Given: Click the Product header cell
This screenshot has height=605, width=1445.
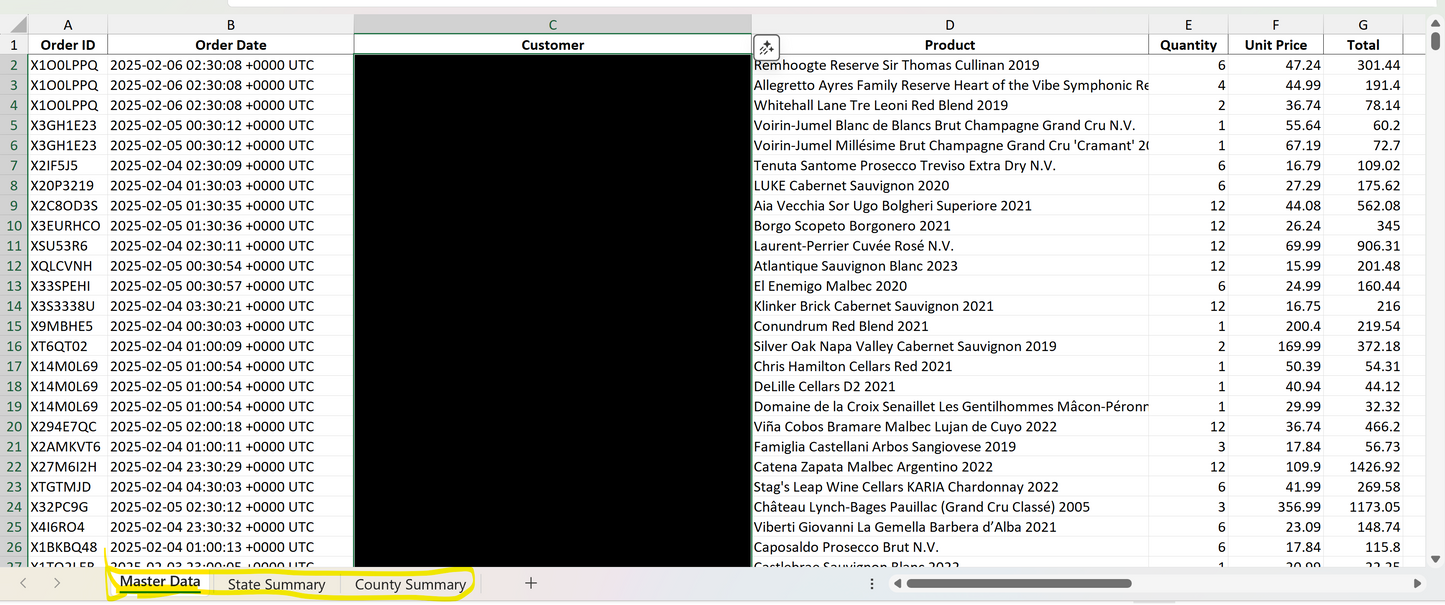Looking at the screenshot, I should pyautogui.click(x=949, y=45).
